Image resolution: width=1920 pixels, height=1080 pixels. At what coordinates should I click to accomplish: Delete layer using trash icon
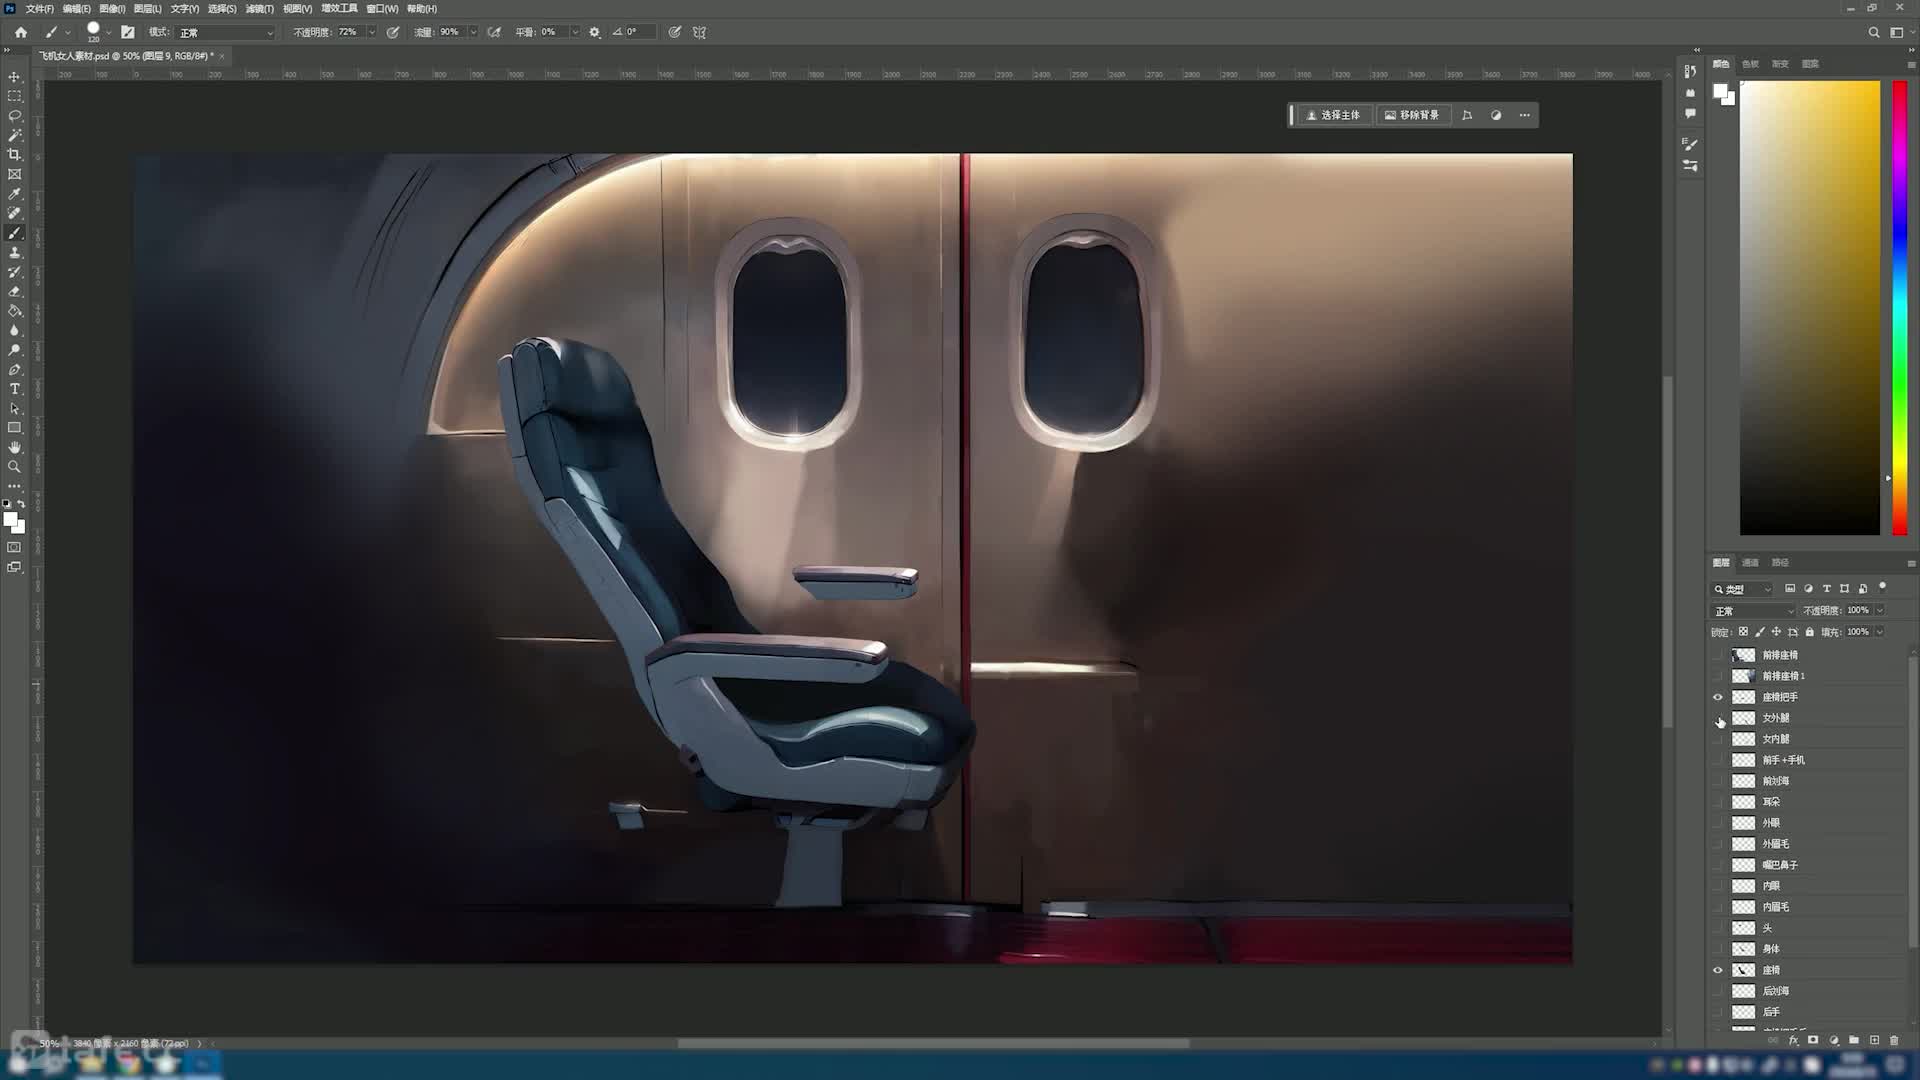point(1894,1040)
